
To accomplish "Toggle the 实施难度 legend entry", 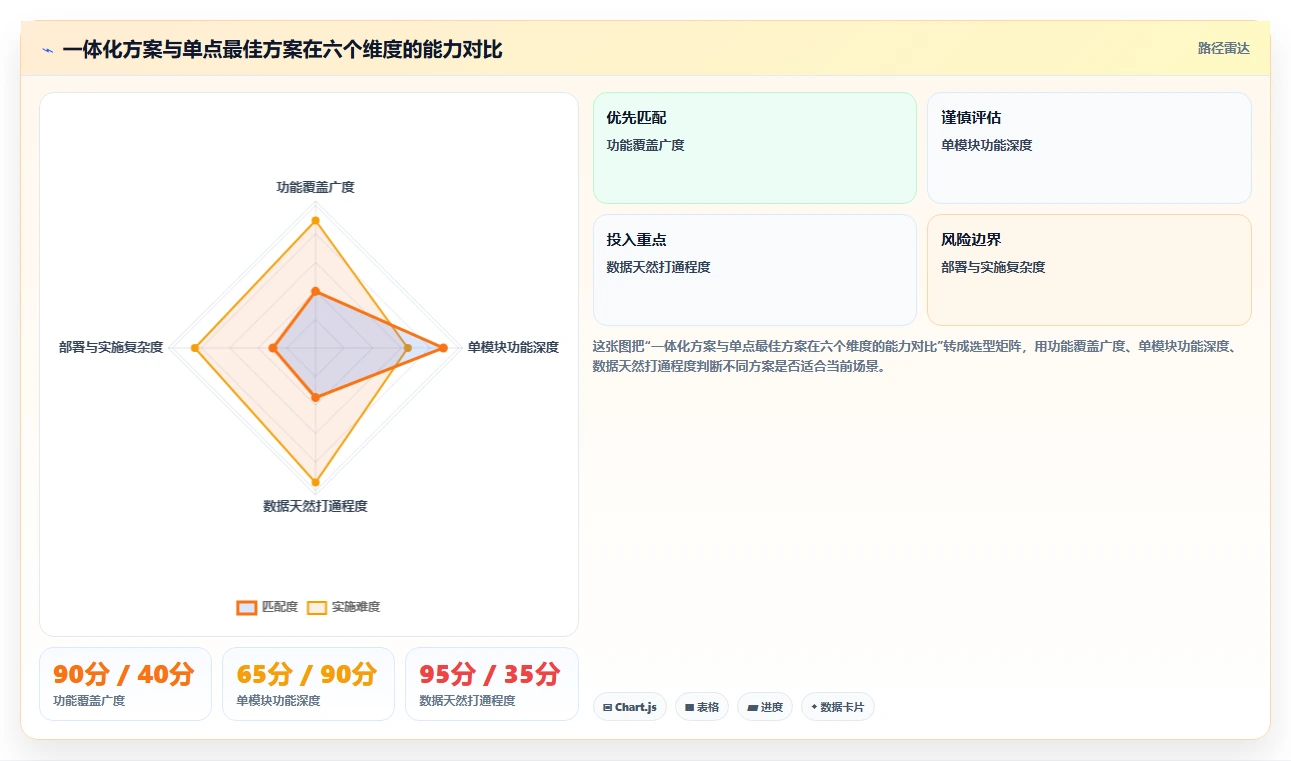I will pyautogui.click(x=343, y=607).
